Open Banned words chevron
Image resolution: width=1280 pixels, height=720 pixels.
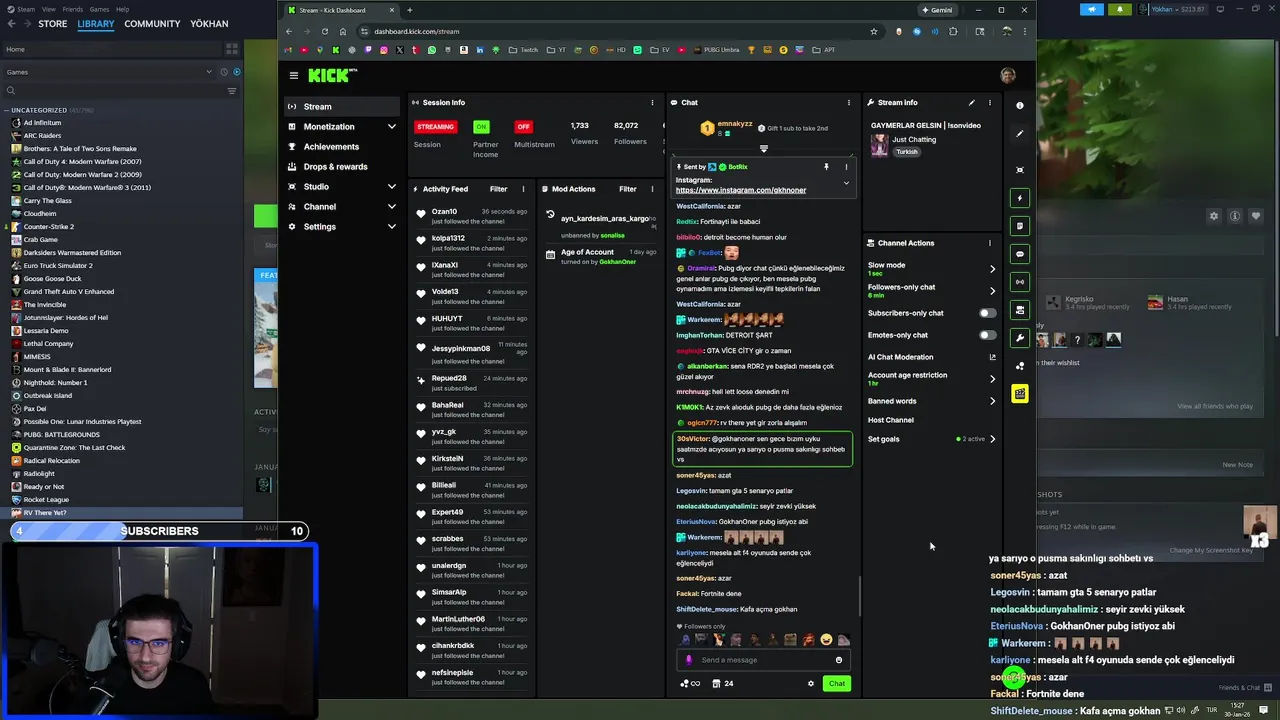992,401
